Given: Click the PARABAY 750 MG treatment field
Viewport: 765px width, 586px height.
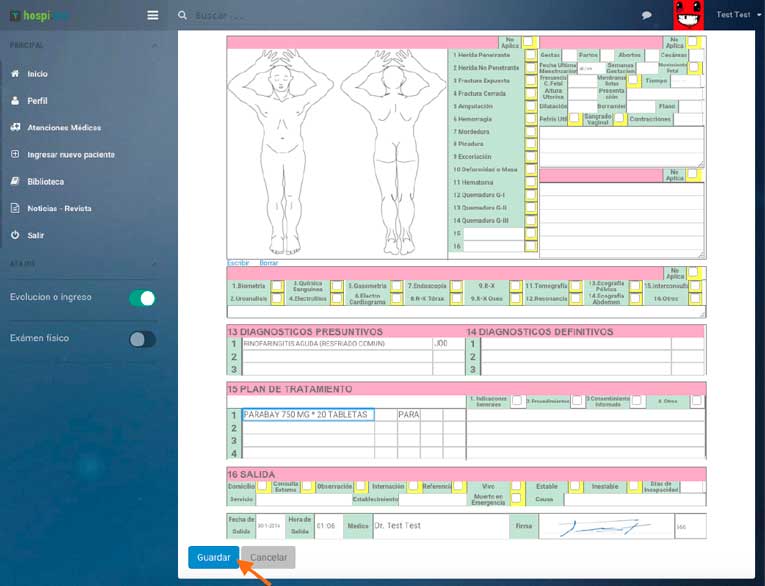Looking at the screenshot, I should (308, 414).
